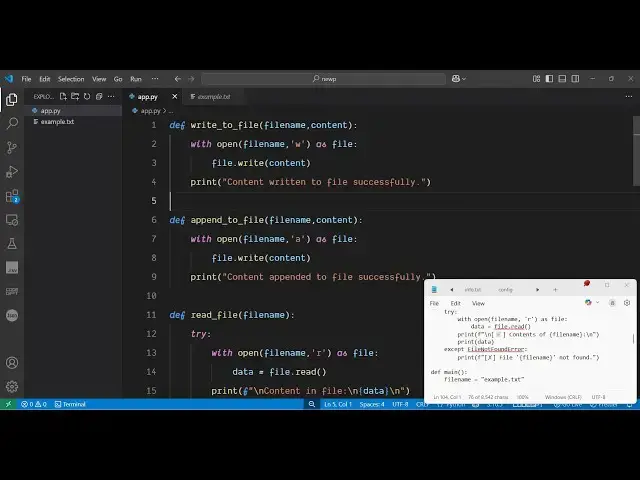Open the editor more actions ellipsis

[x=629, y=96]
